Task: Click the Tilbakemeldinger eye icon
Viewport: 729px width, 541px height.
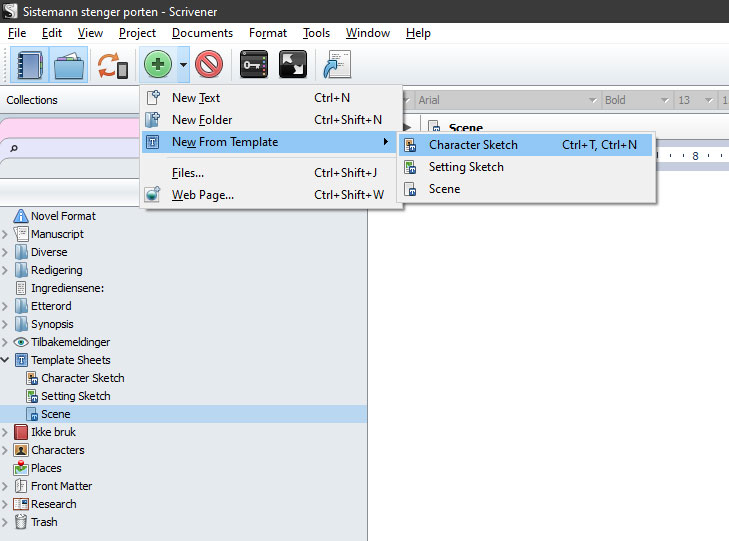Action: pos(21,342)
